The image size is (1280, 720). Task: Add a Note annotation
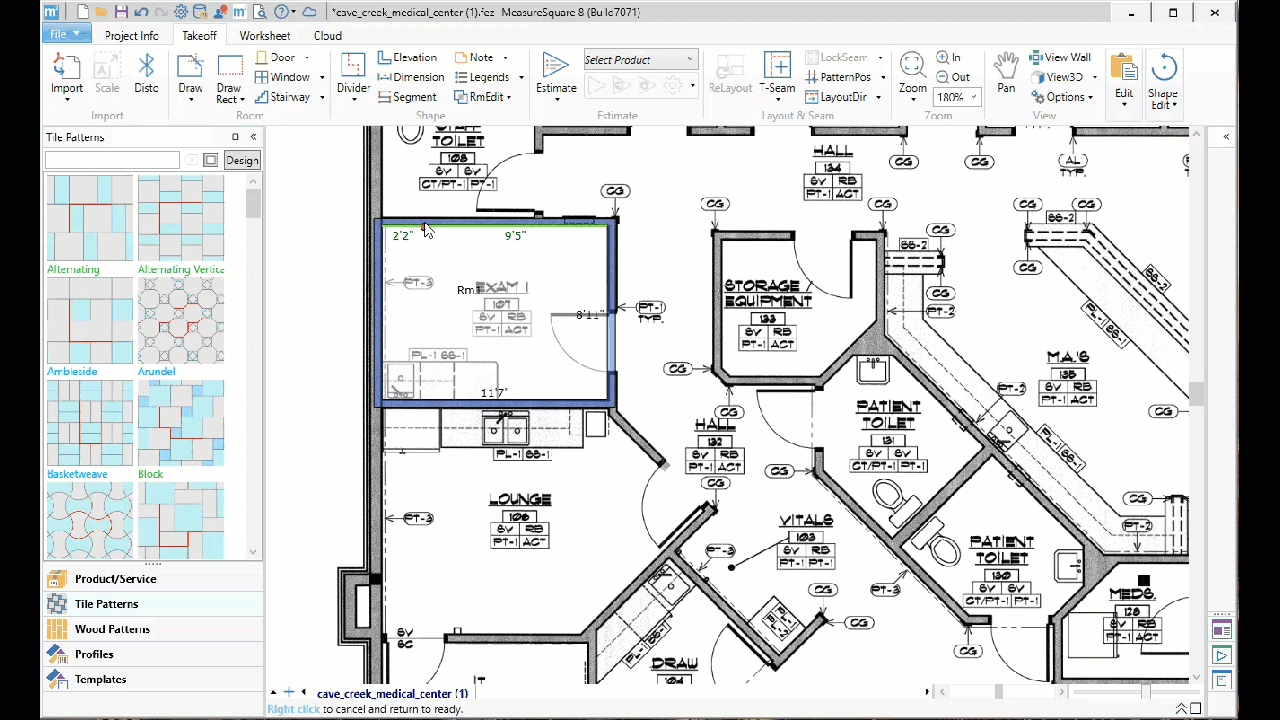474,57
